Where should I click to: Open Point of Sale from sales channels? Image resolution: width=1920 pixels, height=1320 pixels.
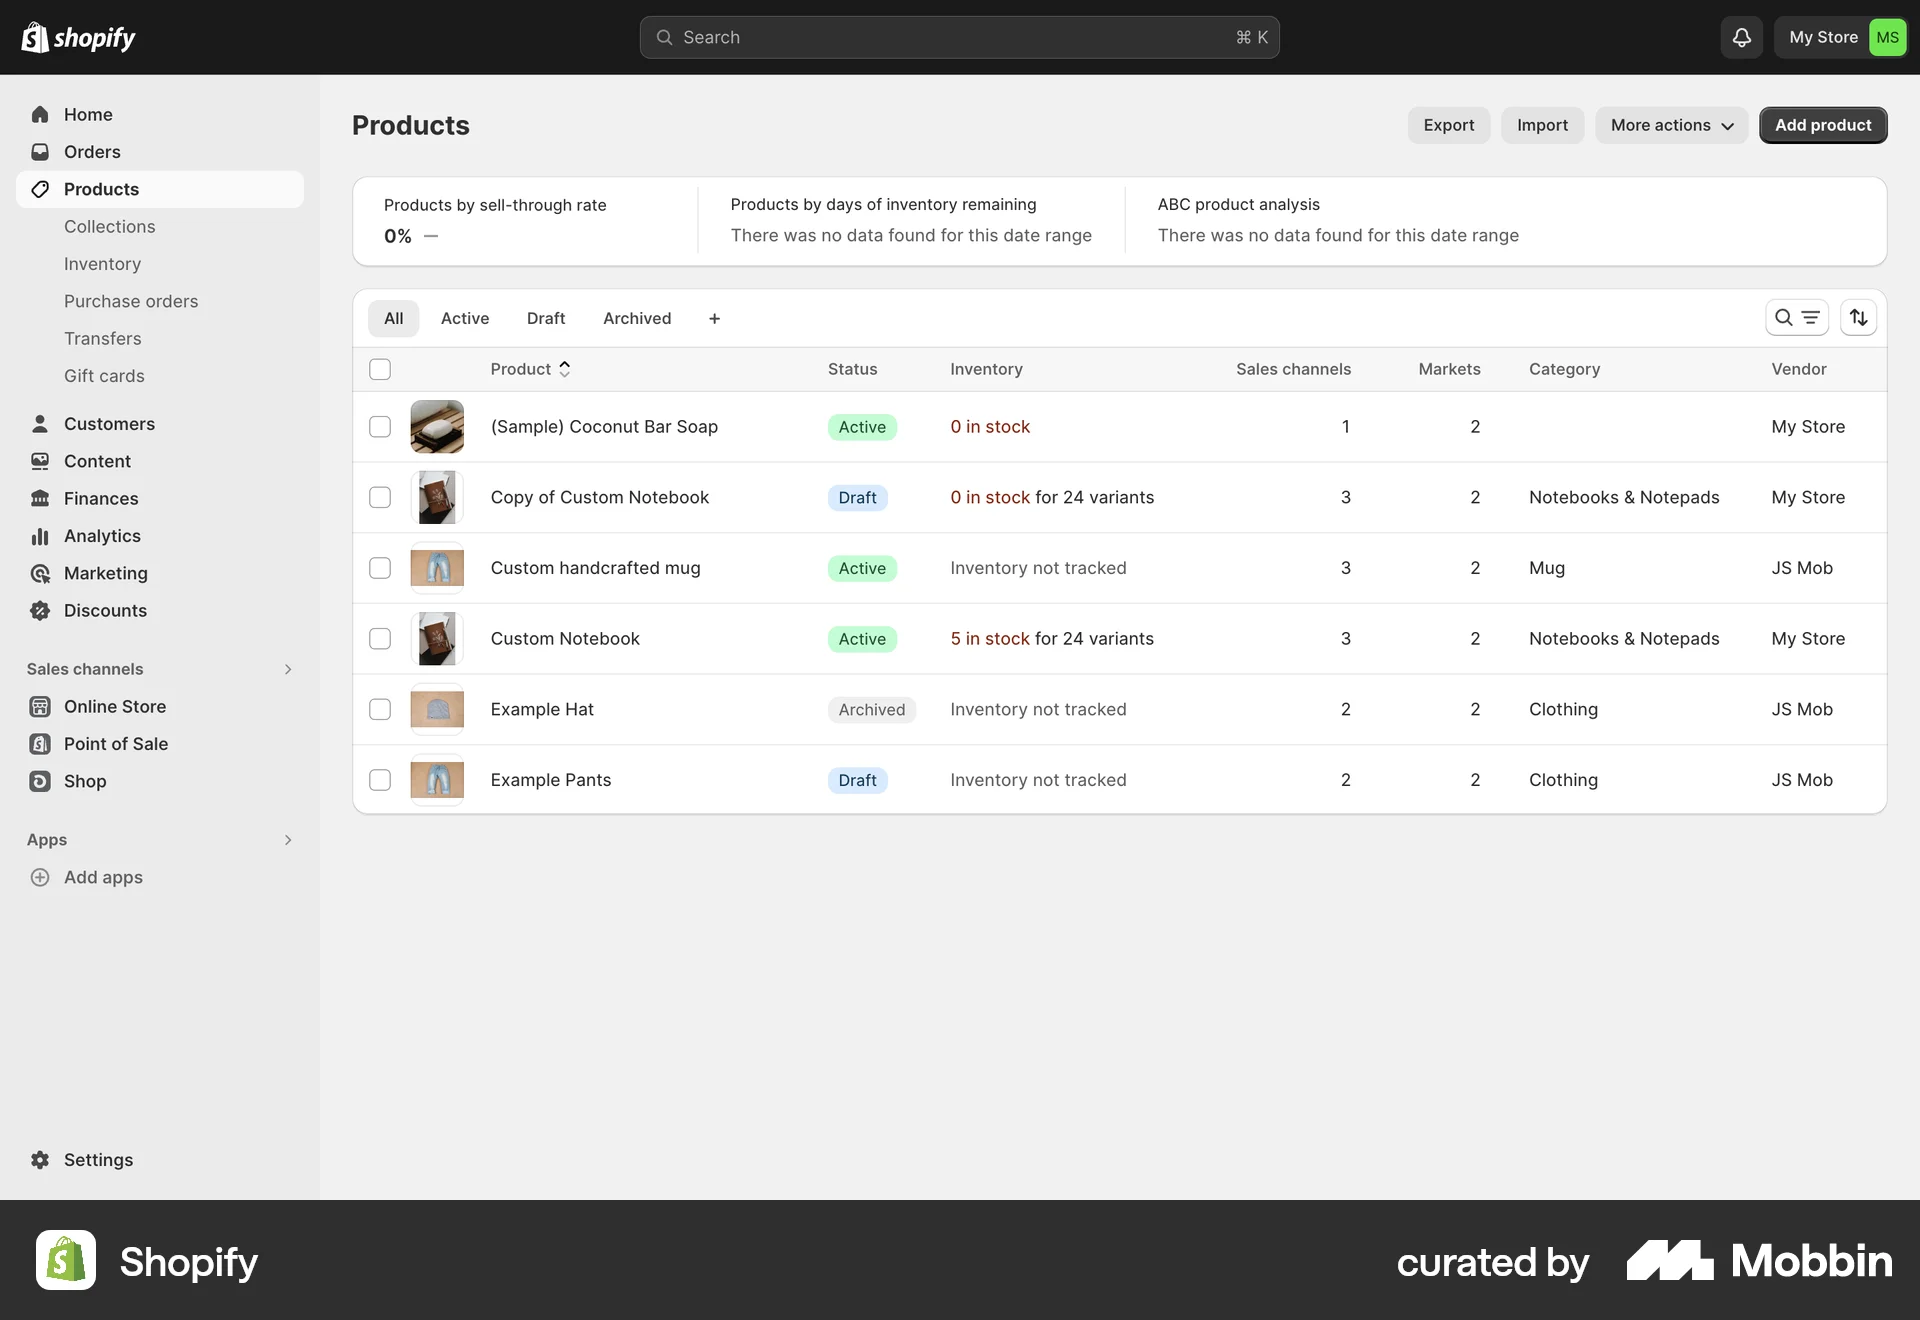[115, 743]
